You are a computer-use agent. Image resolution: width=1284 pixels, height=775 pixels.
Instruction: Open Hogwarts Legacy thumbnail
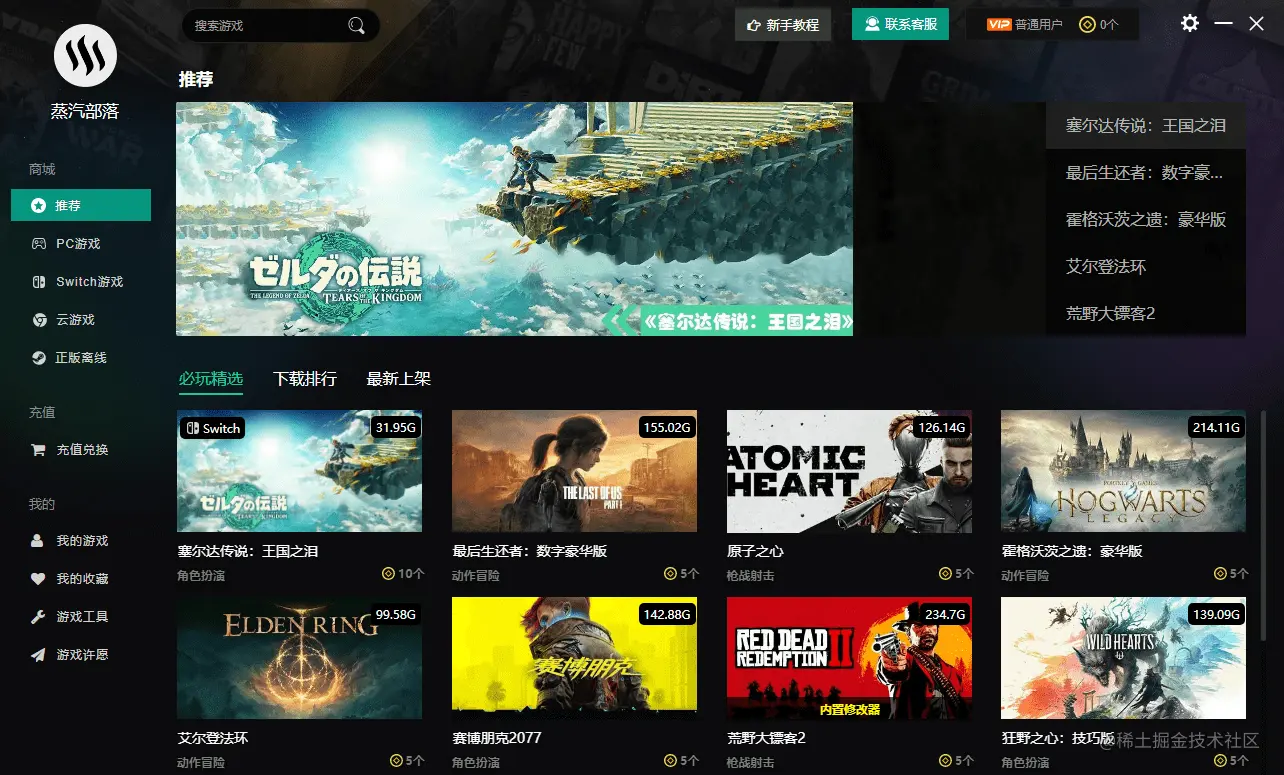pos(1123,471)
